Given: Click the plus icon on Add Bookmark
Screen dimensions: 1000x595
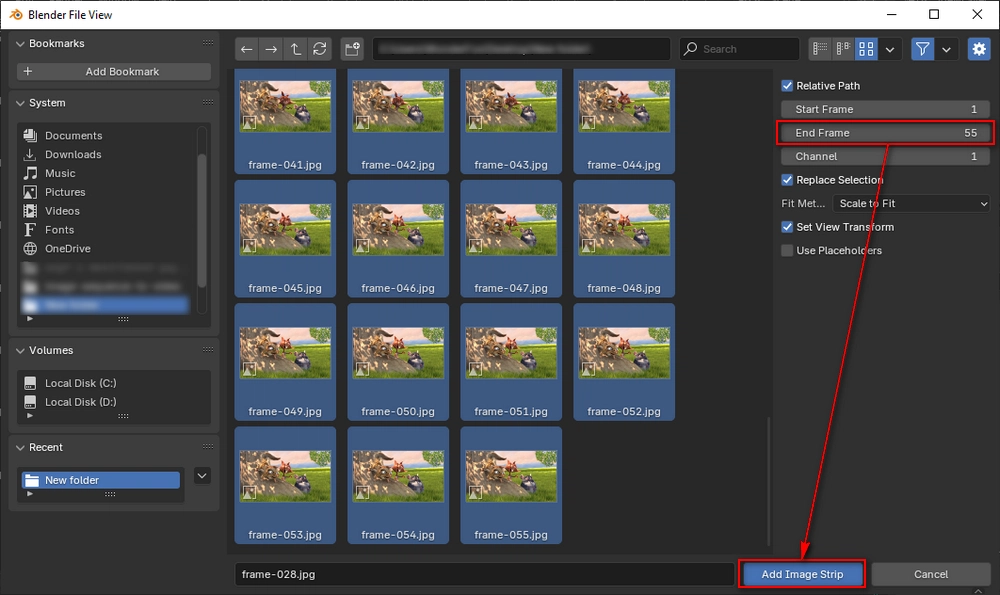Looking at the screenshot, I should point(27,71).
